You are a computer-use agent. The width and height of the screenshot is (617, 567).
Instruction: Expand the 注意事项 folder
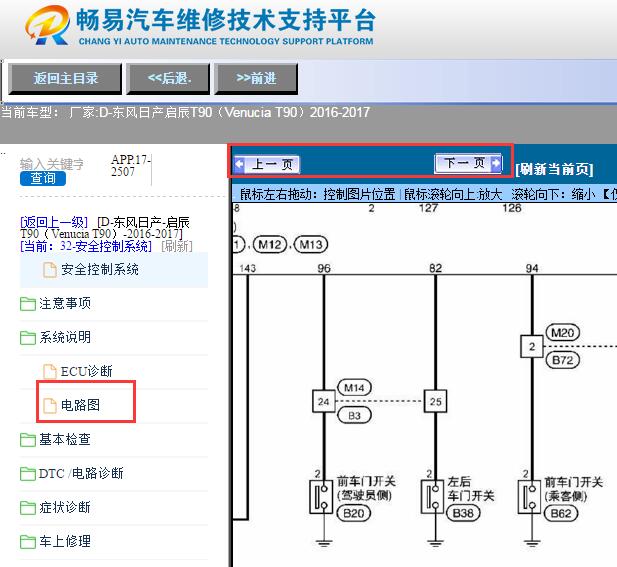coord(65,303)
